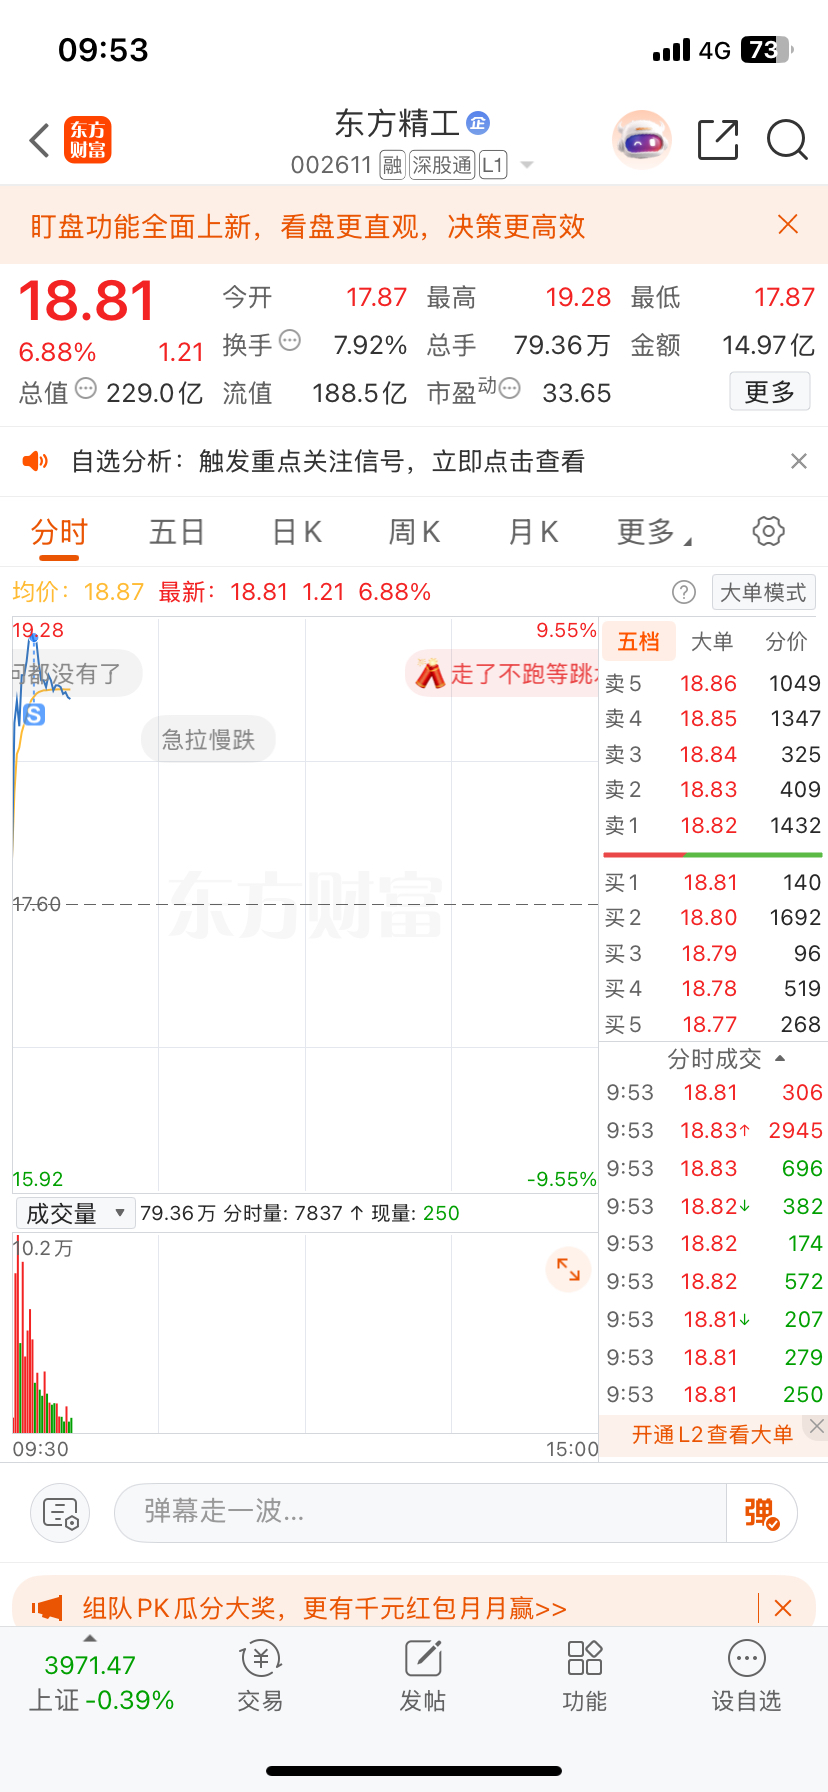Close the 自选分析 notification bar
This screenshot has width=828, height=1792.
[x=798, y=461]
